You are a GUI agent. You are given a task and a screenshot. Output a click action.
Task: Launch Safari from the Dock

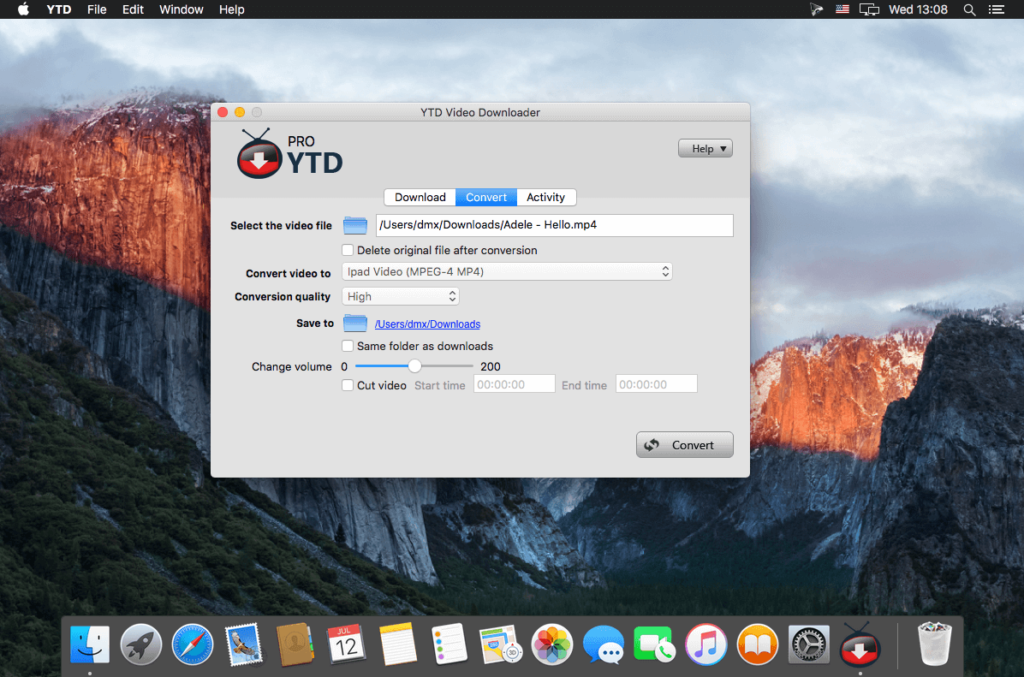click(x=193, y=644)
